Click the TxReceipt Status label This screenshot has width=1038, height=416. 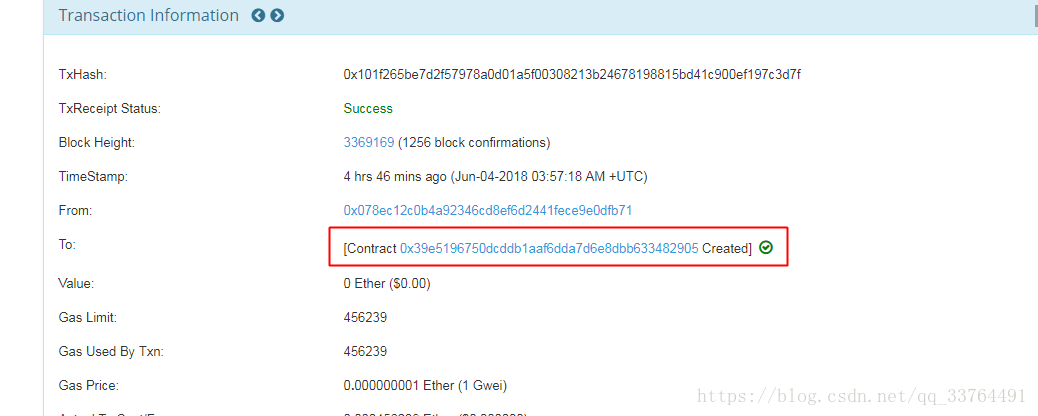point(110,109)
